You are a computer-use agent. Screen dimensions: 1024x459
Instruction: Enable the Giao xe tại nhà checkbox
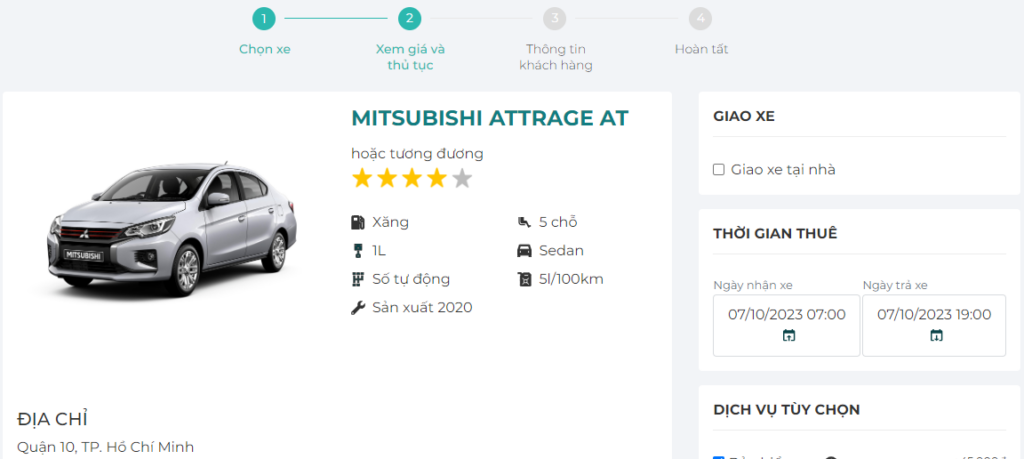(718, 170)
